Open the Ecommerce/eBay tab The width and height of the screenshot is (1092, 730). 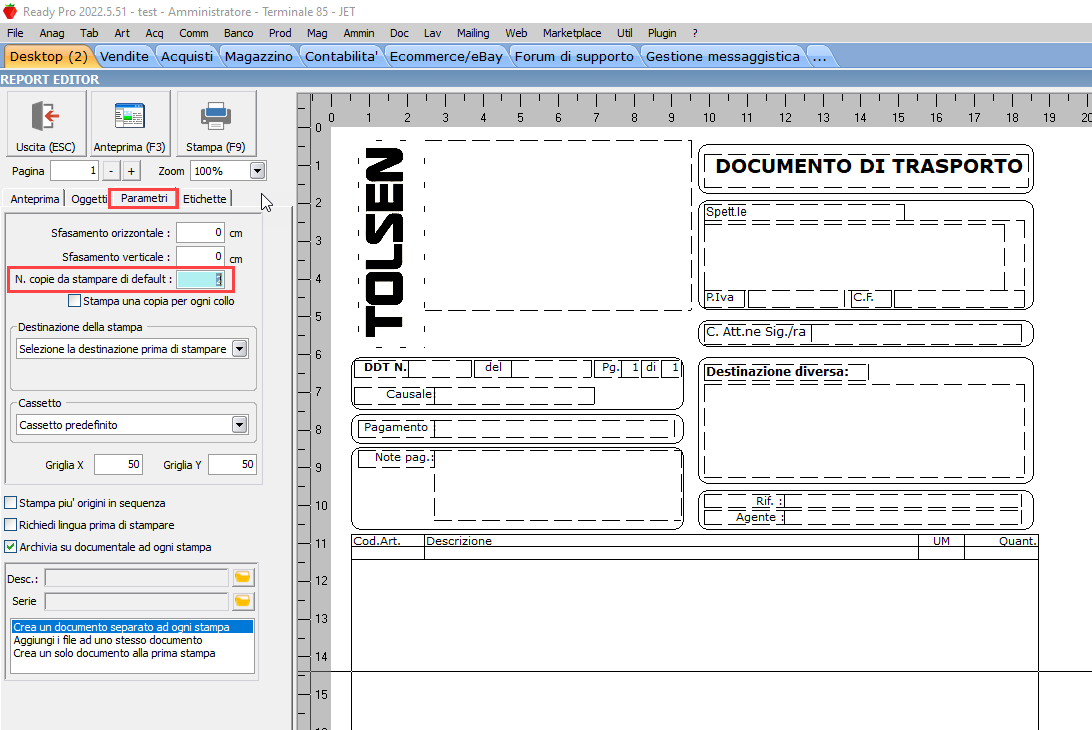click(446, 56)
